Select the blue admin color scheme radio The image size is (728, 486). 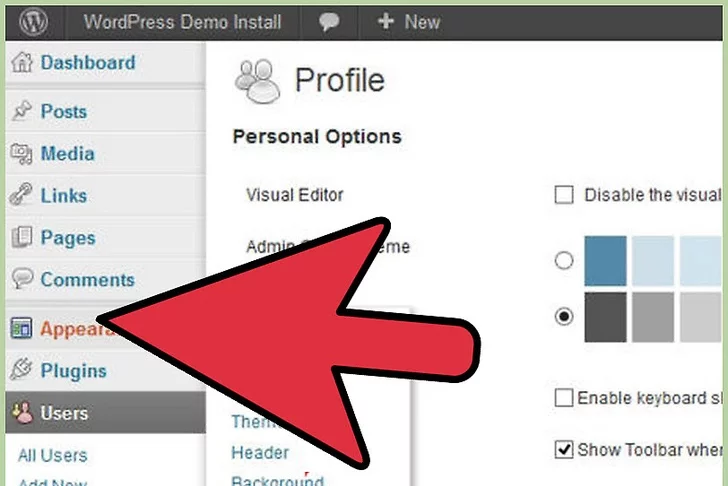(x=564, y=261)
